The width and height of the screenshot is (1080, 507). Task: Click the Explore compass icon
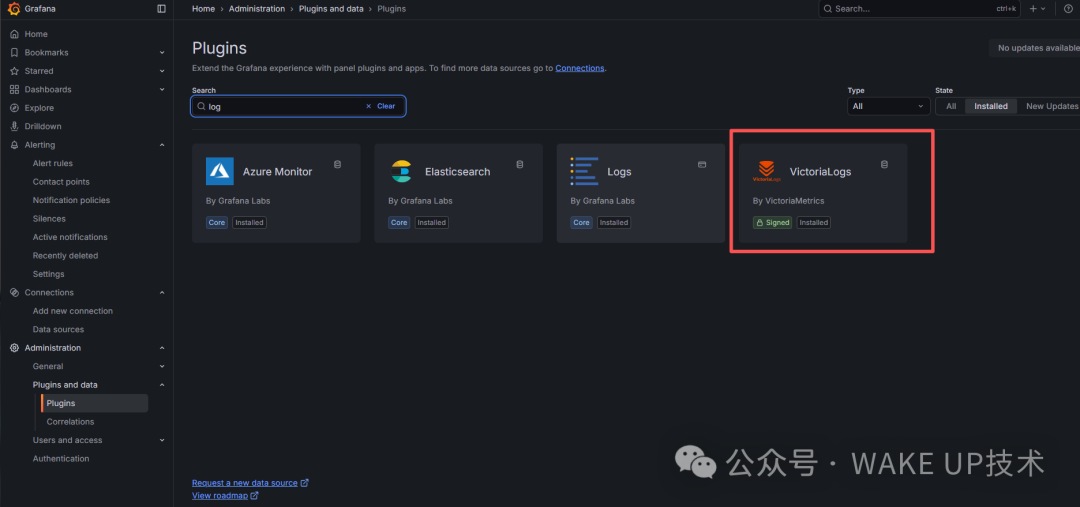coord(14,108)
